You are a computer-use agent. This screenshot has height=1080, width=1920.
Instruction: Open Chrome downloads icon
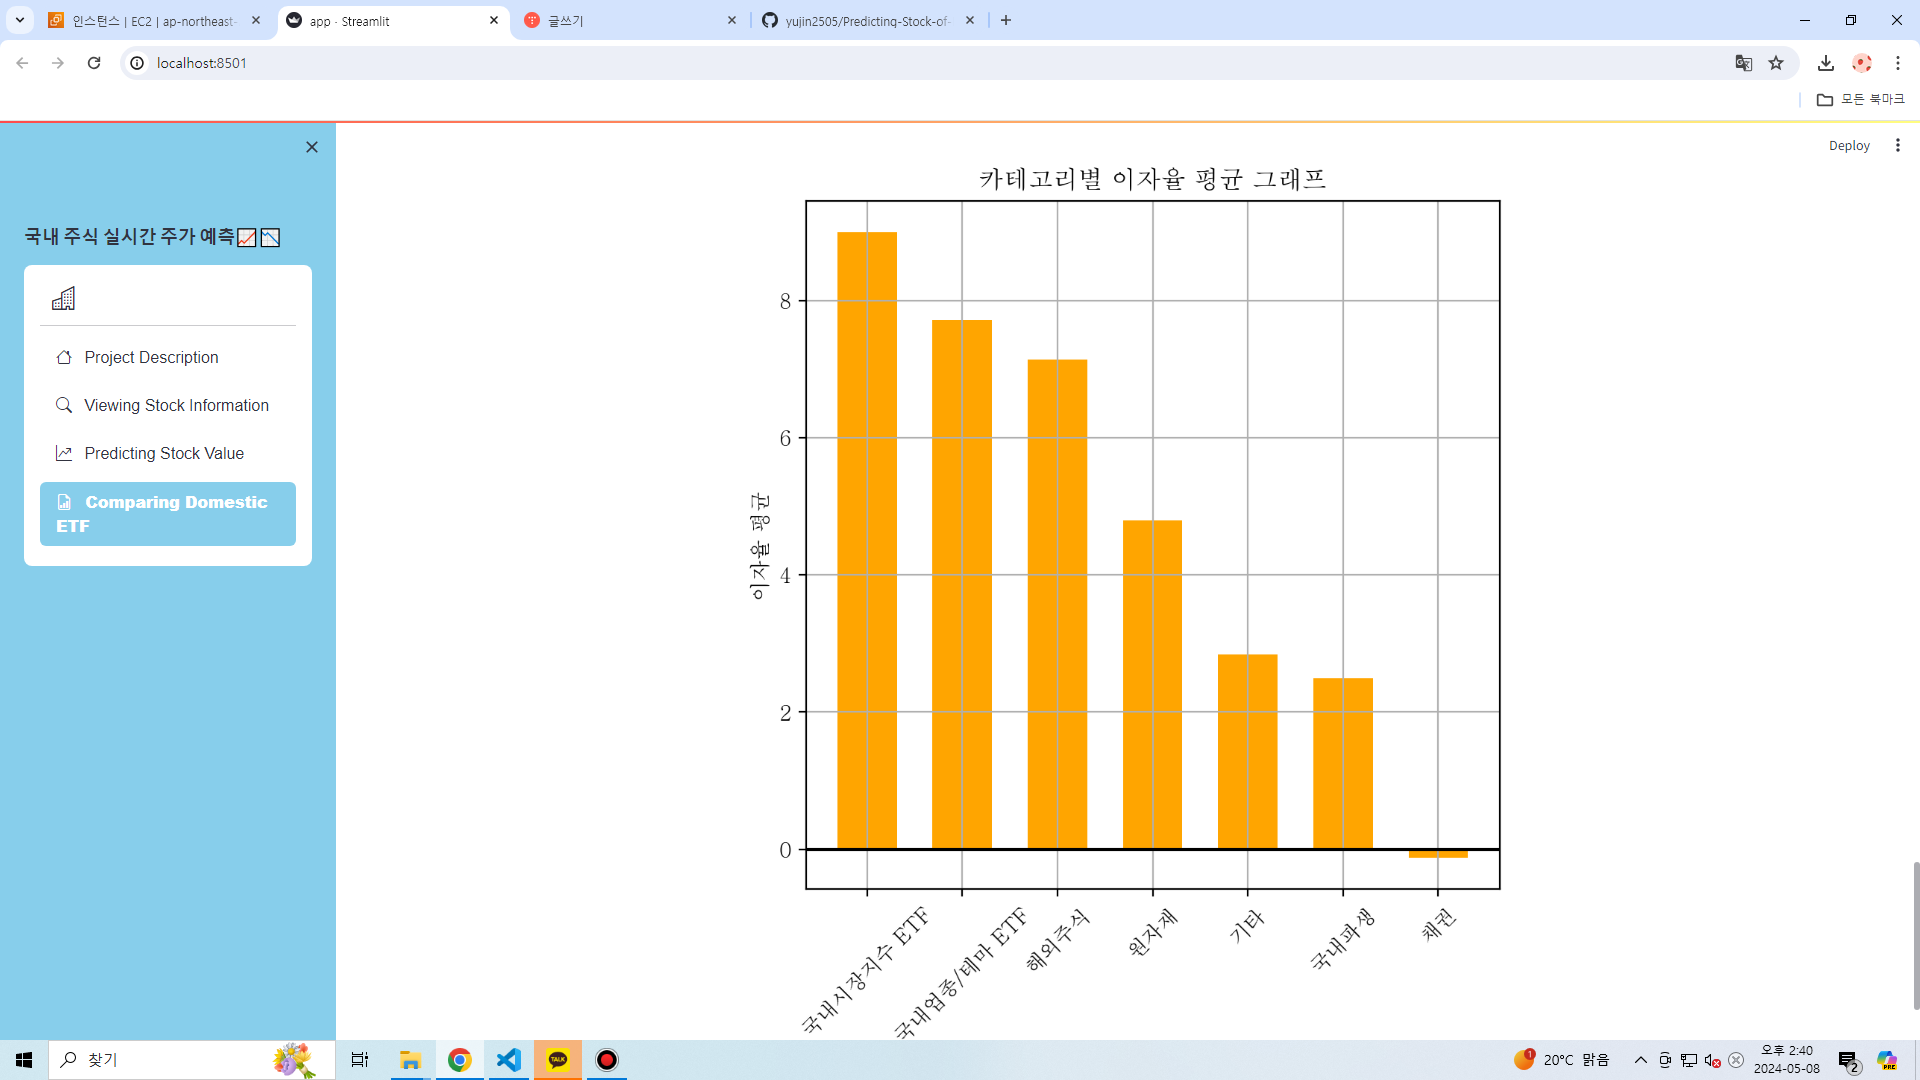(x=1825, y=63)
